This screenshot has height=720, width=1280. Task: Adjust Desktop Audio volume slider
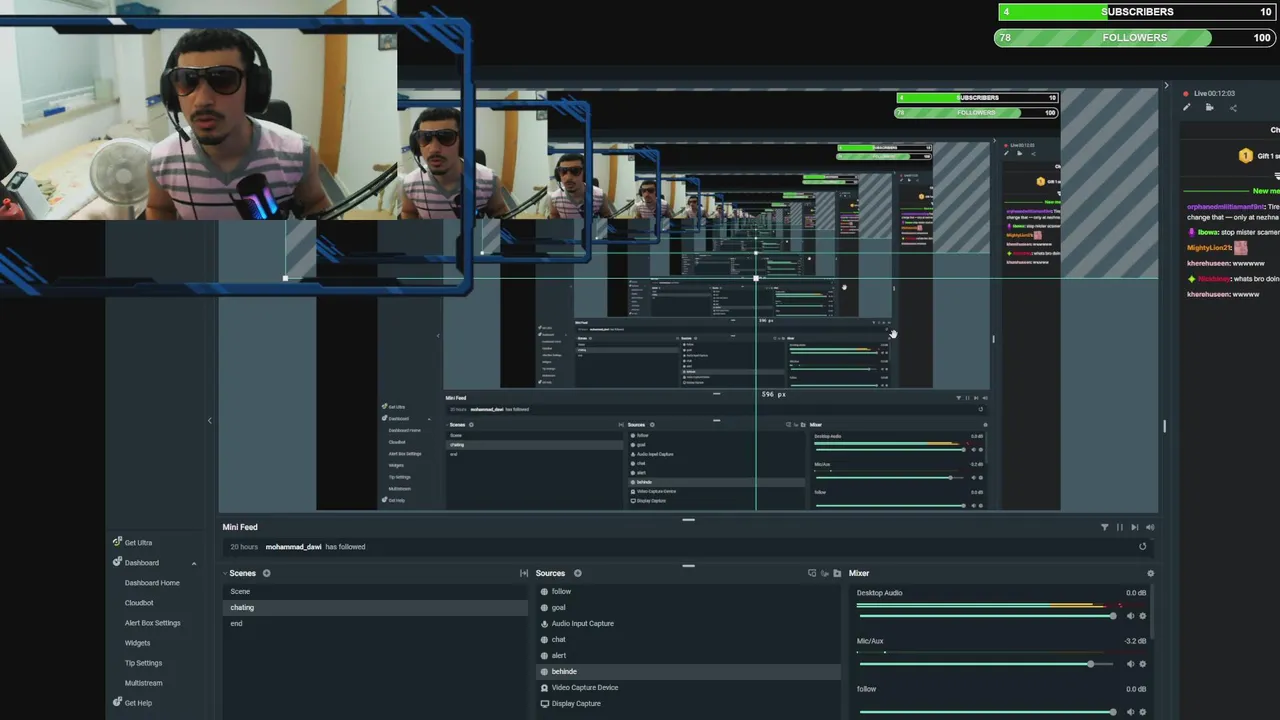[x=986, y=616]
